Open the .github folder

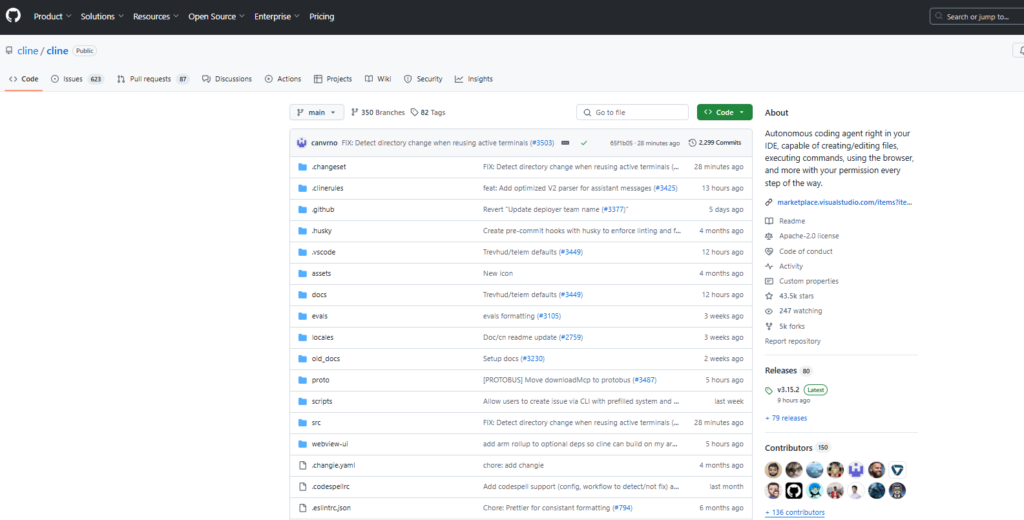323,210
